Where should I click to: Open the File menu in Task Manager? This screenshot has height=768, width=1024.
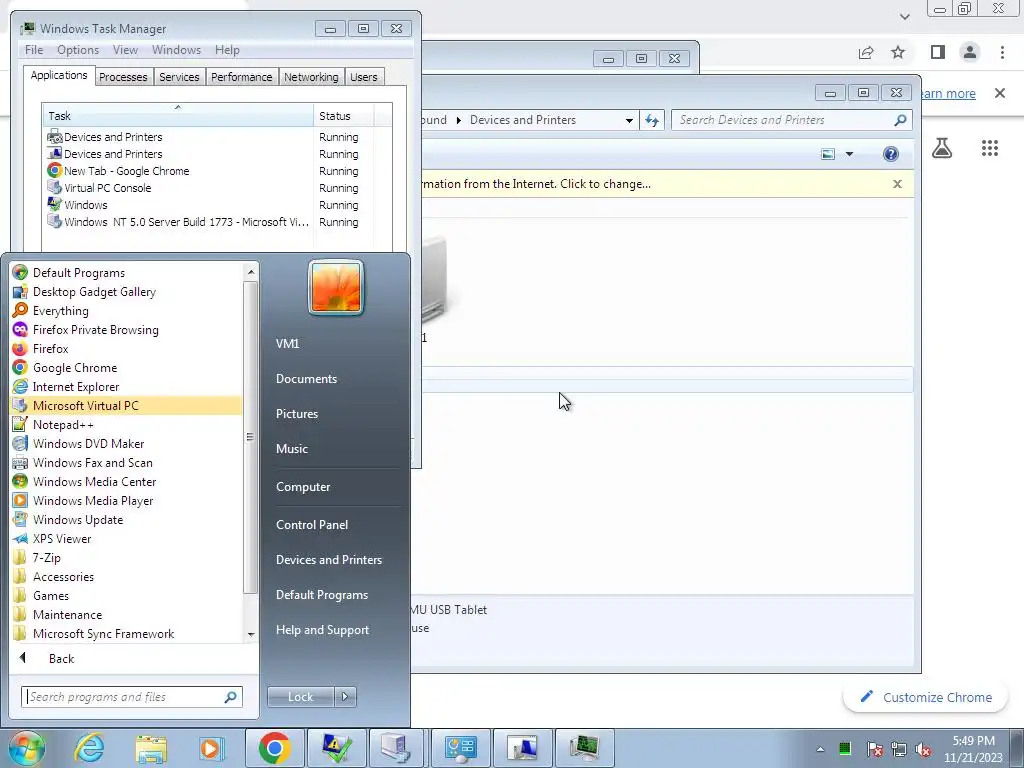(x=34, y=50)
